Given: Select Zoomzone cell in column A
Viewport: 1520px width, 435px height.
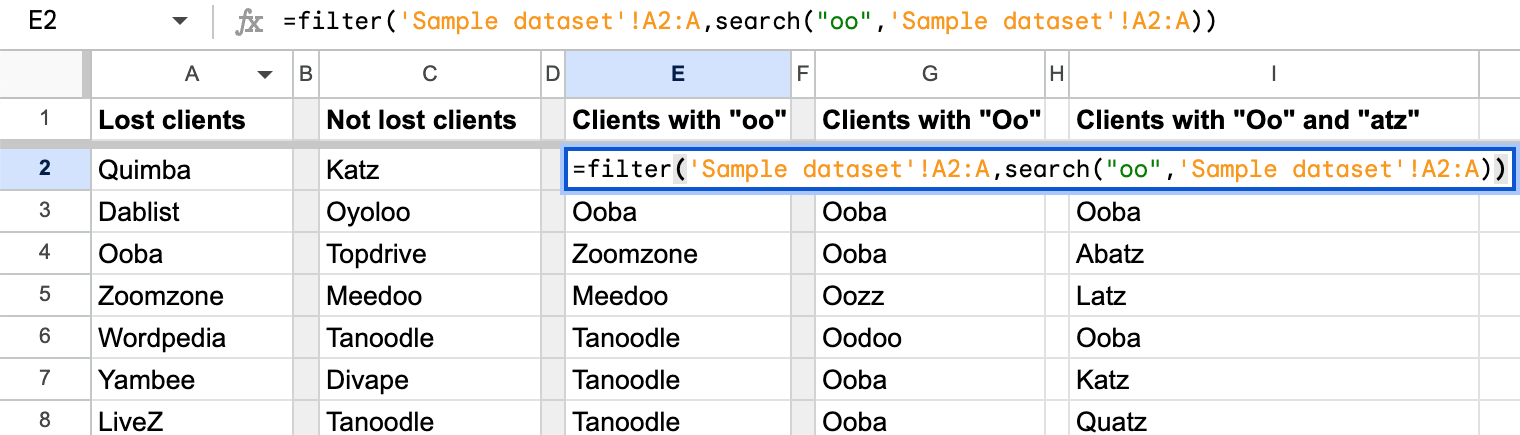Looking at the screenshot, I should [x=193, y=295].
